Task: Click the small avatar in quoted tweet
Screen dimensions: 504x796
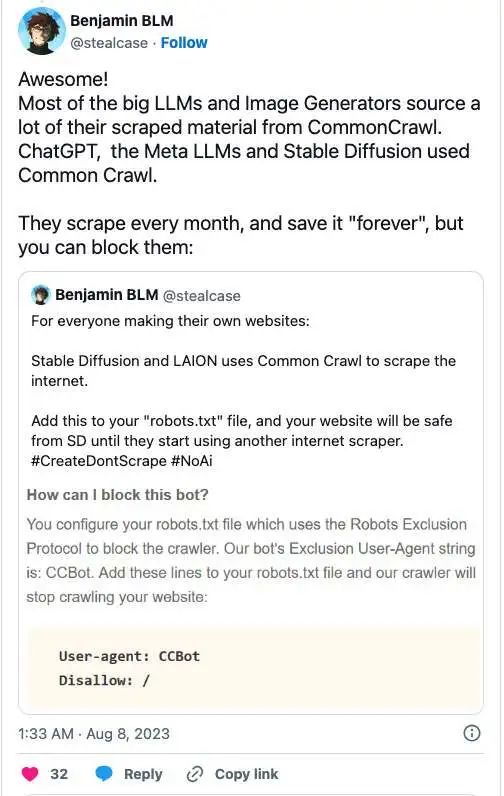Action: 41,294
